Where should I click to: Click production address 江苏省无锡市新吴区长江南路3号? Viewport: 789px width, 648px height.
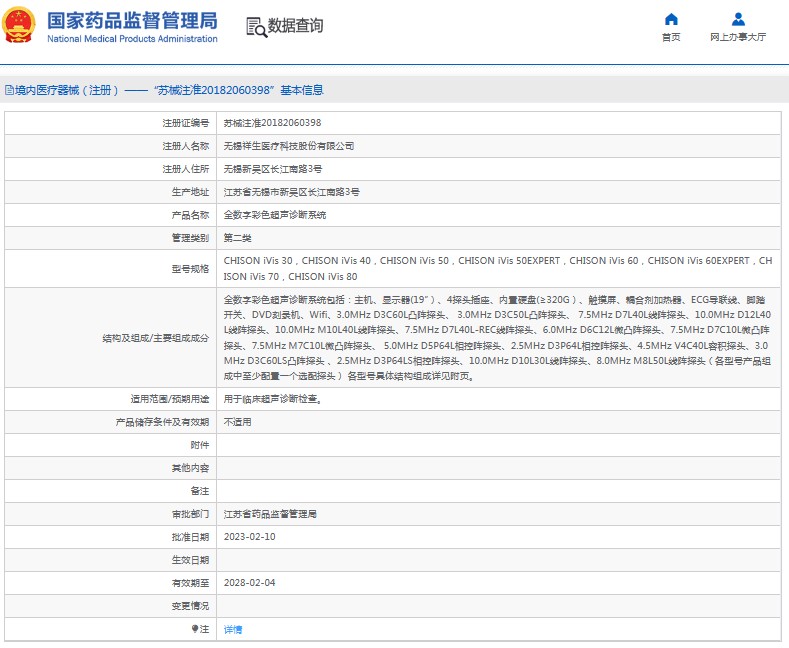pos(291,192)
